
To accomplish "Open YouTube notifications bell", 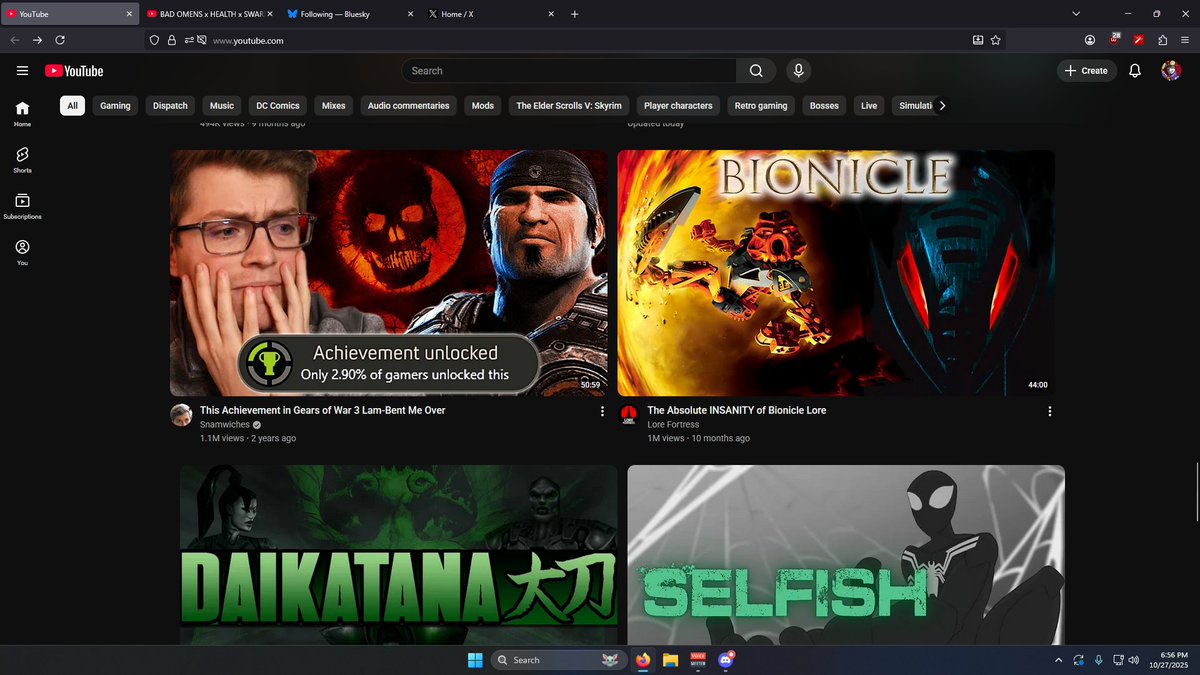I will pos(1135,71).
